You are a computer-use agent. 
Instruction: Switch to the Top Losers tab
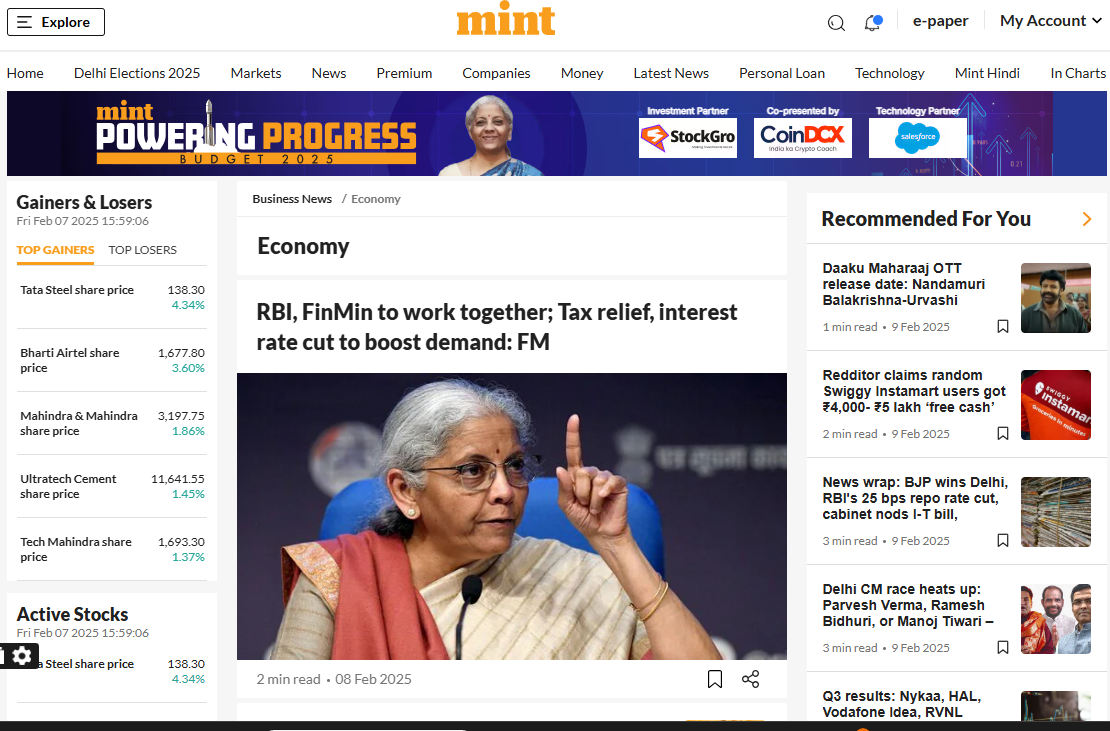point(142,250)
